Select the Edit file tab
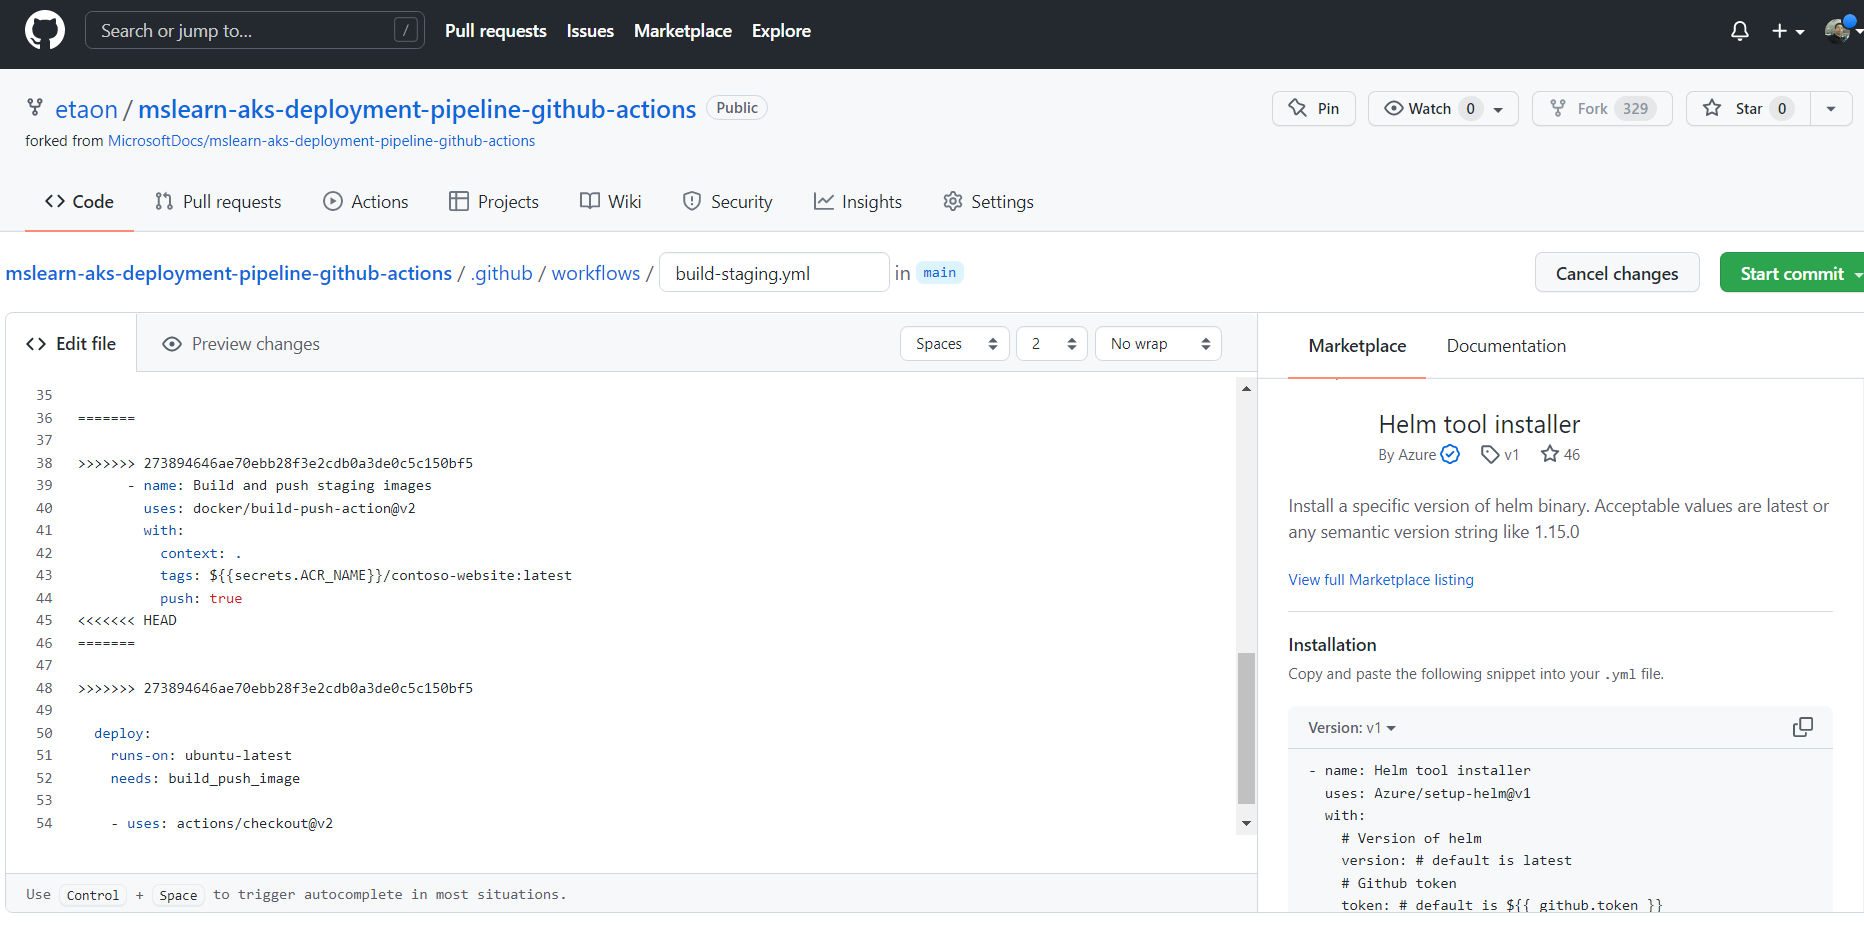The width and height of the screenshot is (1864, 927). [71, 344]
